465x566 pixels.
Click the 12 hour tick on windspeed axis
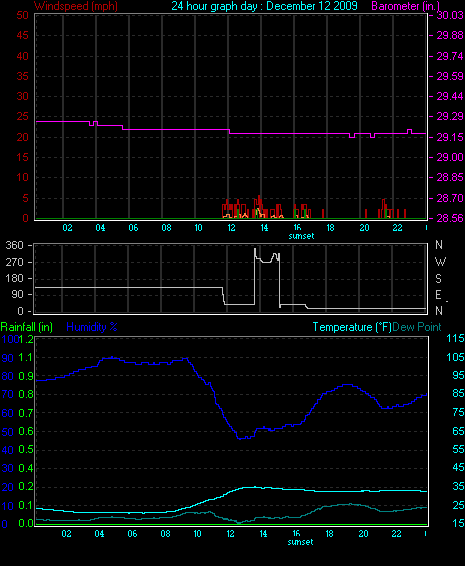(x=231, y=228)
